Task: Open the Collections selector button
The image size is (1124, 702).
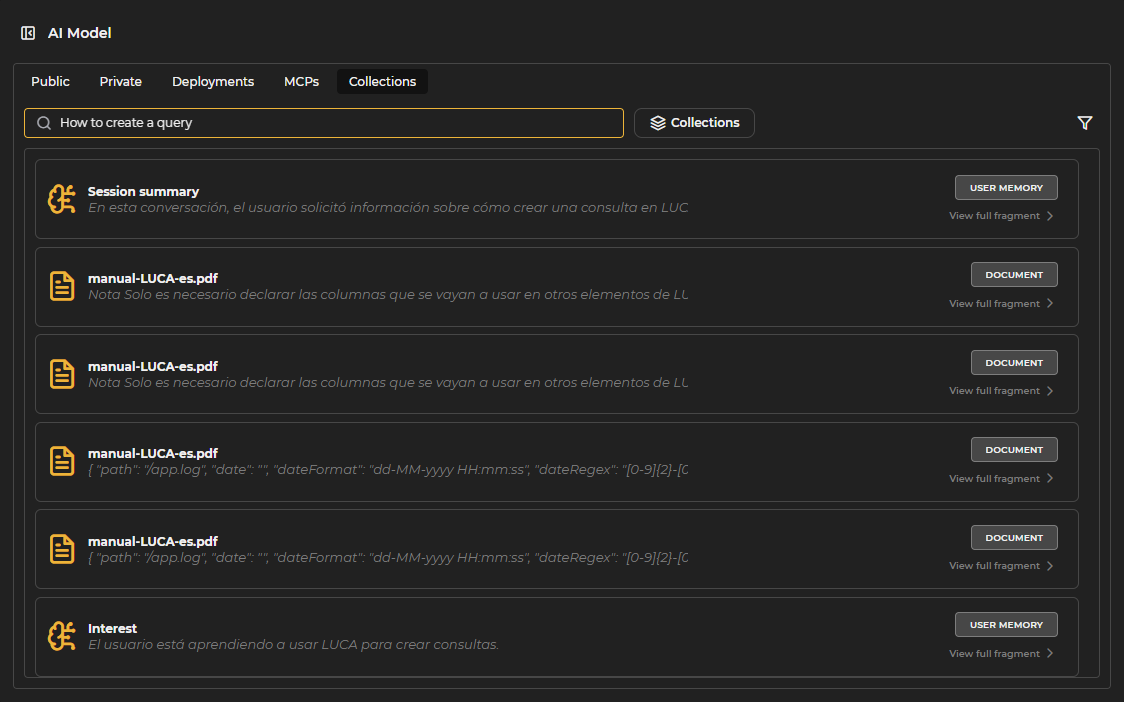Action: pyautogui.click(x=694, y=123)
